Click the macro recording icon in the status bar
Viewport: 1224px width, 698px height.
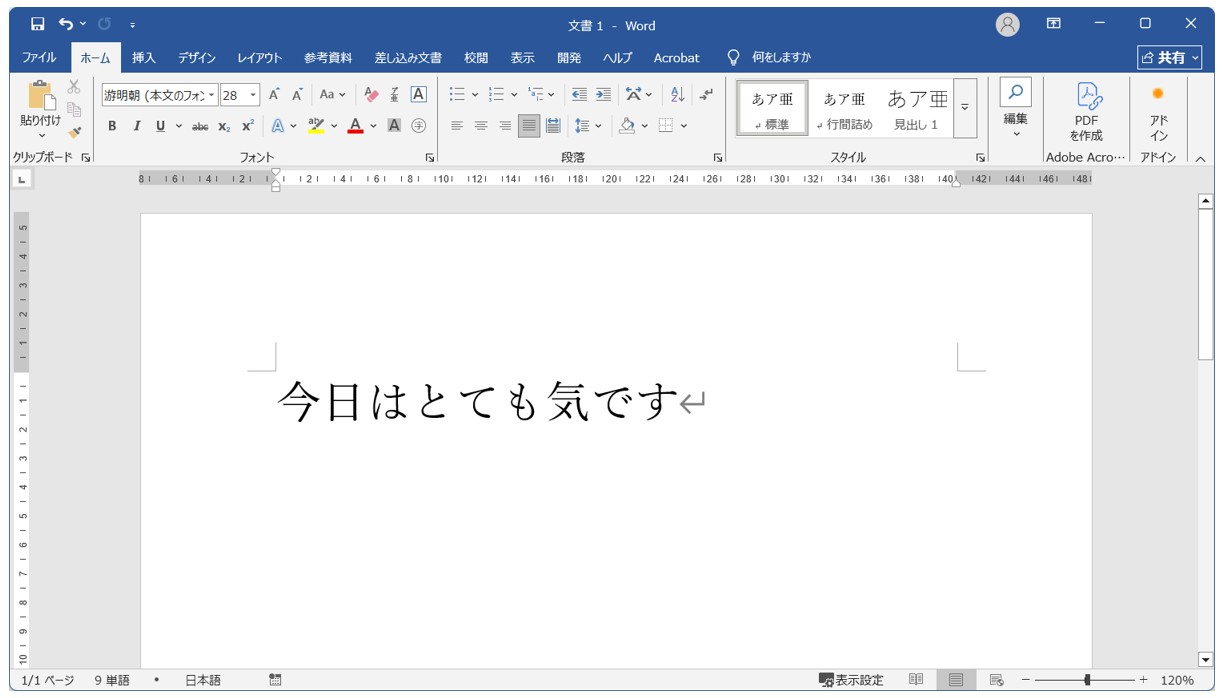coord(275,680)
